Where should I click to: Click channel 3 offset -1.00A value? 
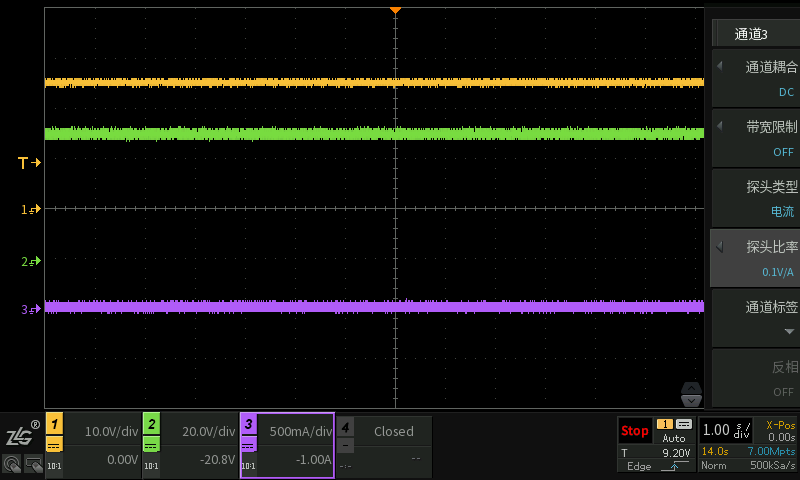[314, 460]
